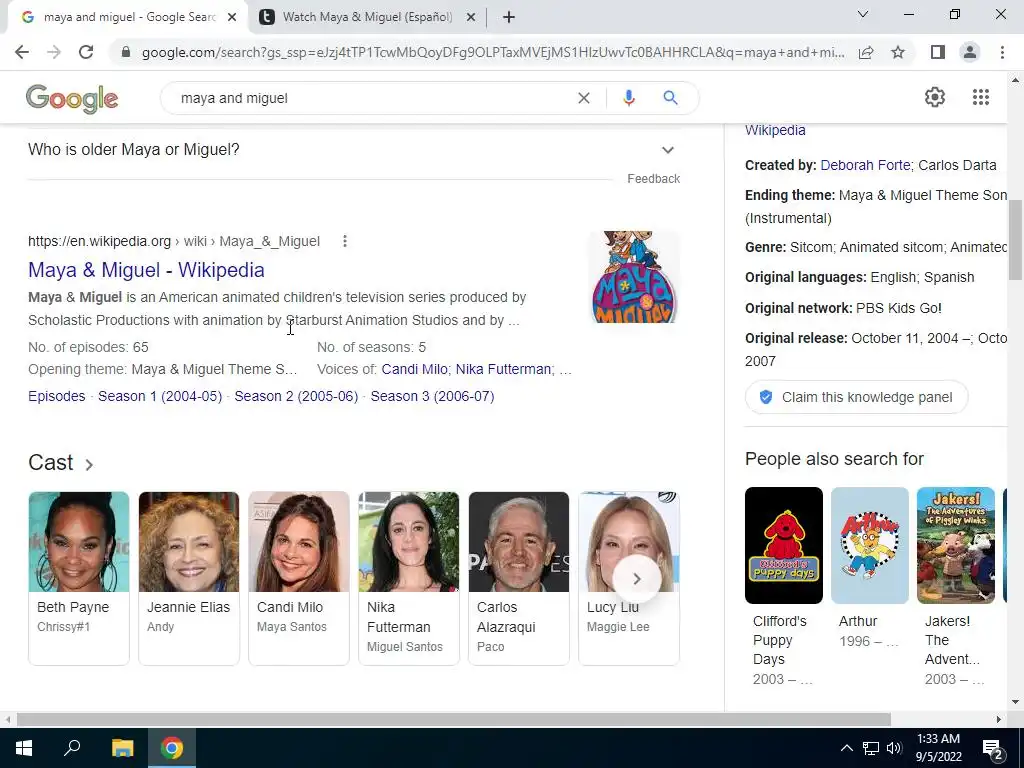Open Season 3 (2006-07) link

pos(432,396)
